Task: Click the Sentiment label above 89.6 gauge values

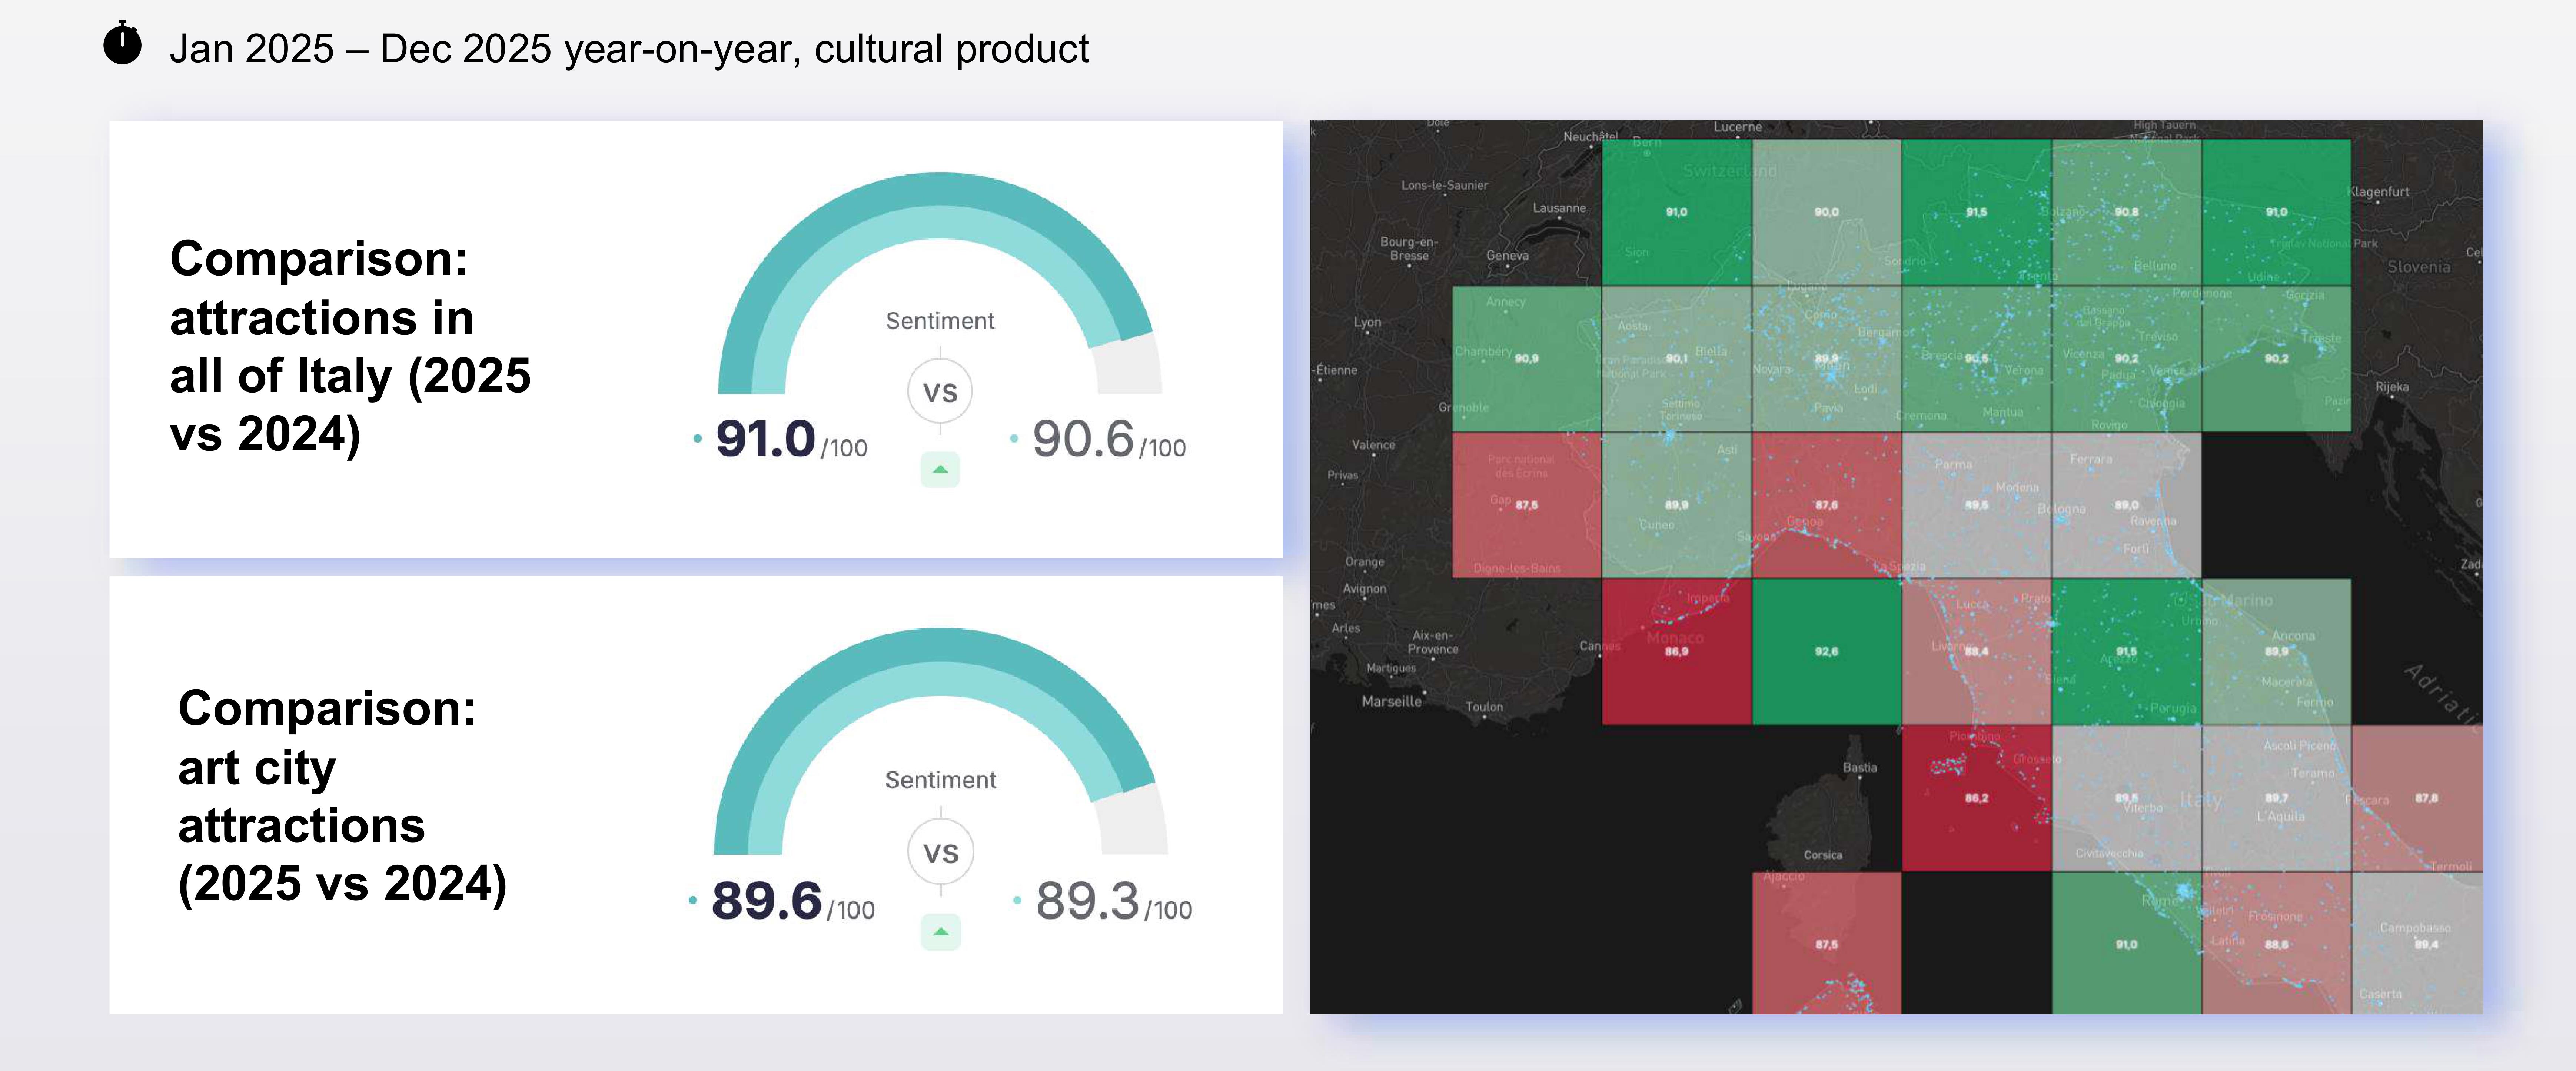Action: pyautogui.click(x=940, y=780)
